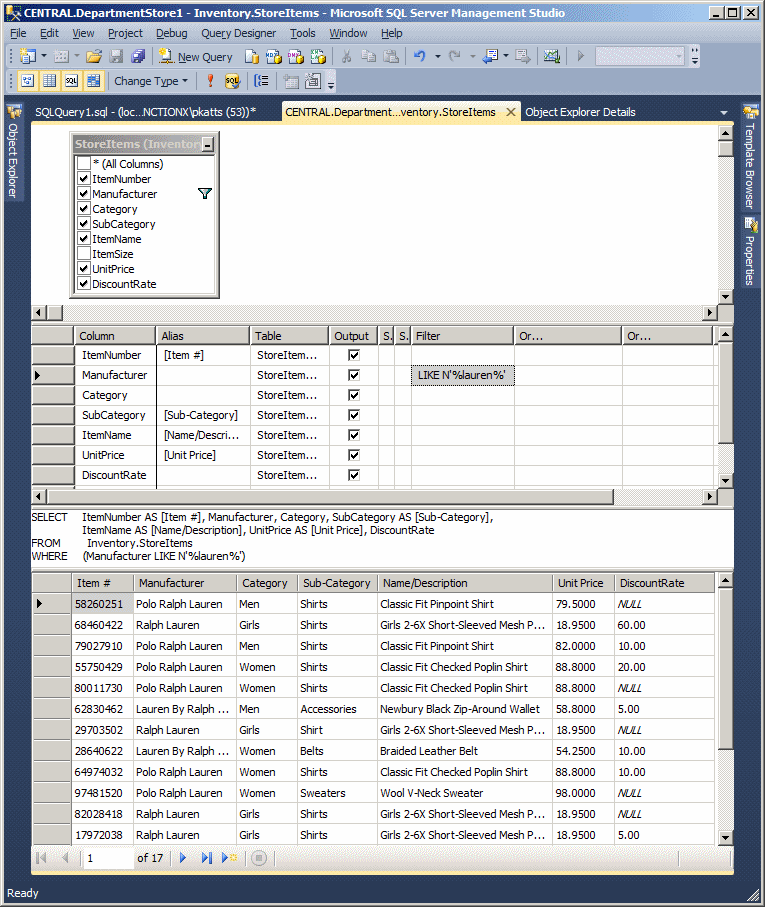The image size is (765, 907).
Task: Toggle Output checkbox for SubCategory row
Action: coord(354,415)
